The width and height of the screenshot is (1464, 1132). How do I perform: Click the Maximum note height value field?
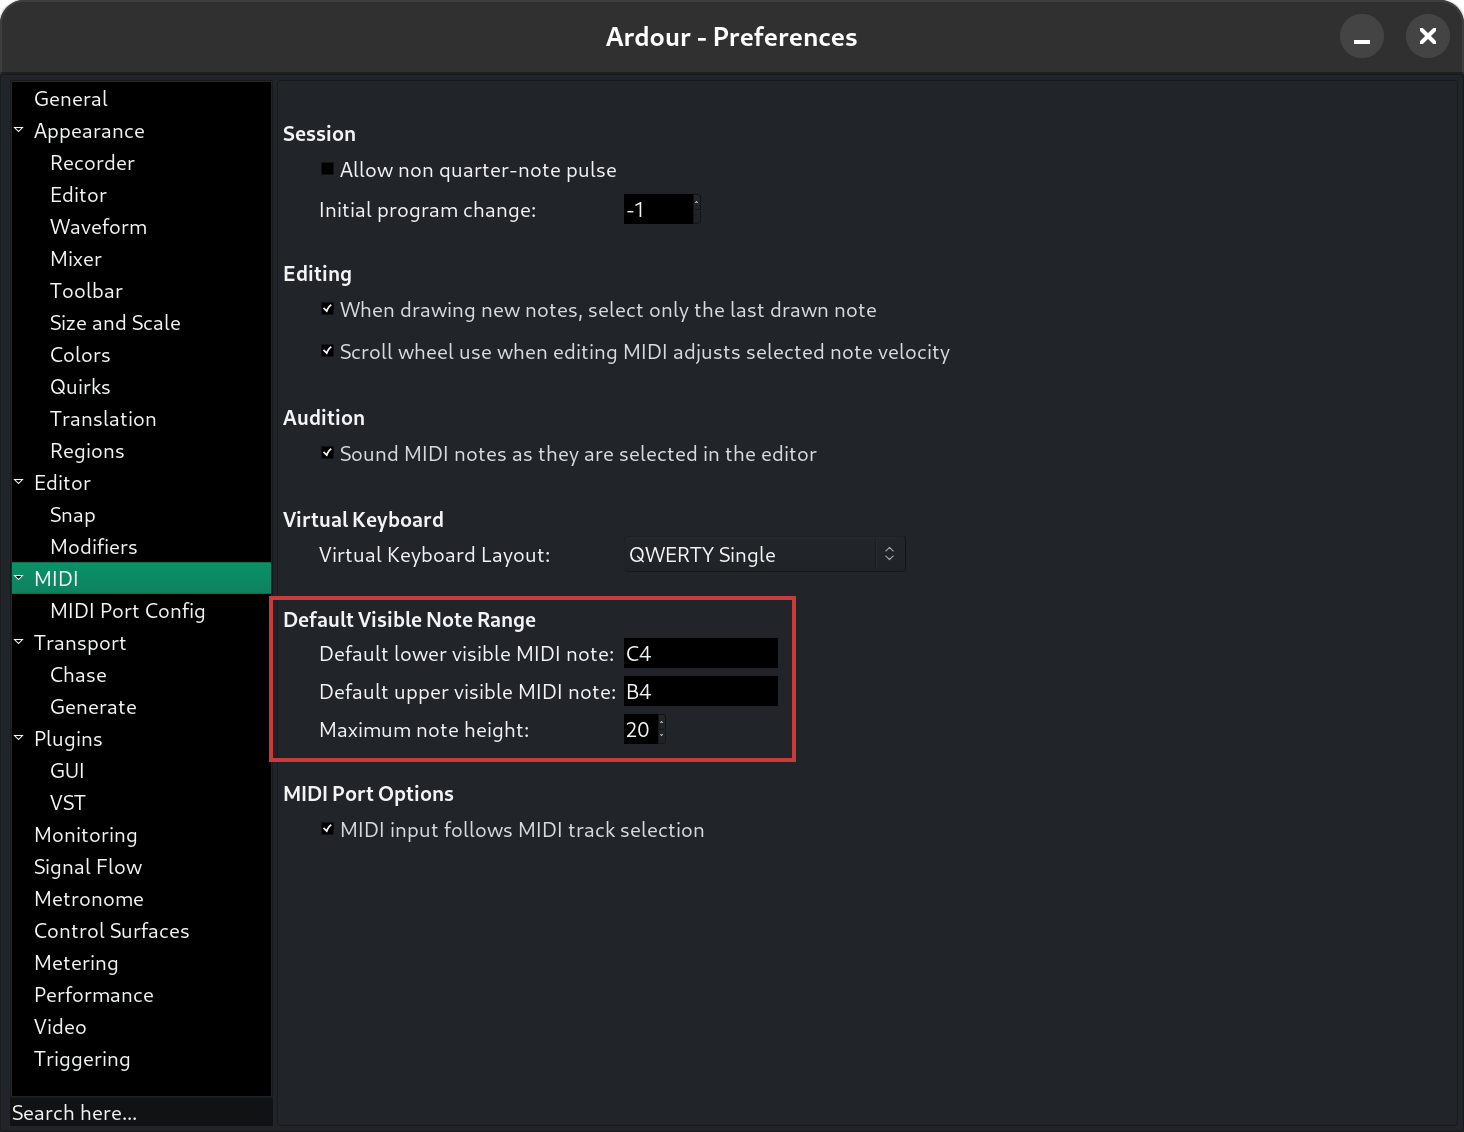pyautogui.click(x=640, y=729)
